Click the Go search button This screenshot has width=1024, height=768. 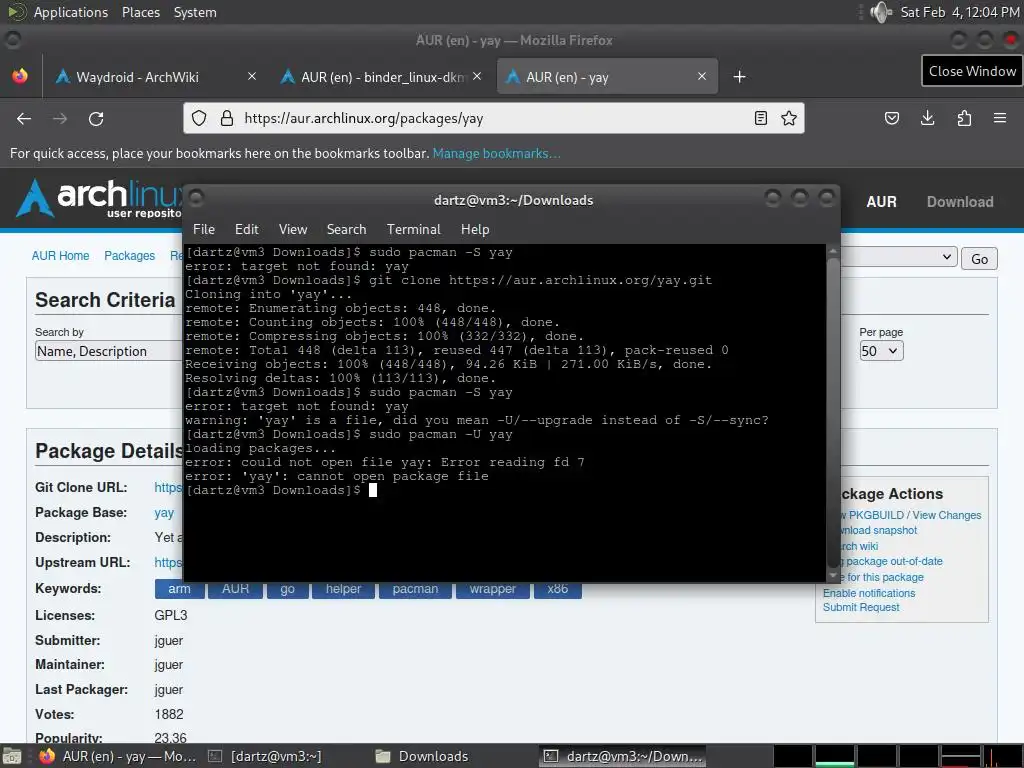point(979,259)
